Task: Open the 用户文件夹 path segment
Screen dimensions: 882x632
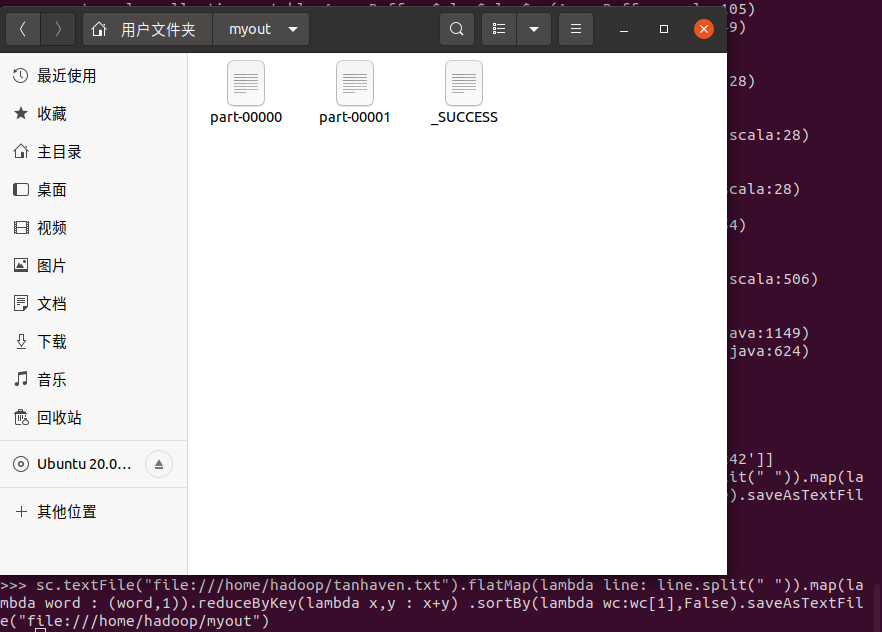Action: click(x=158, y=29)
